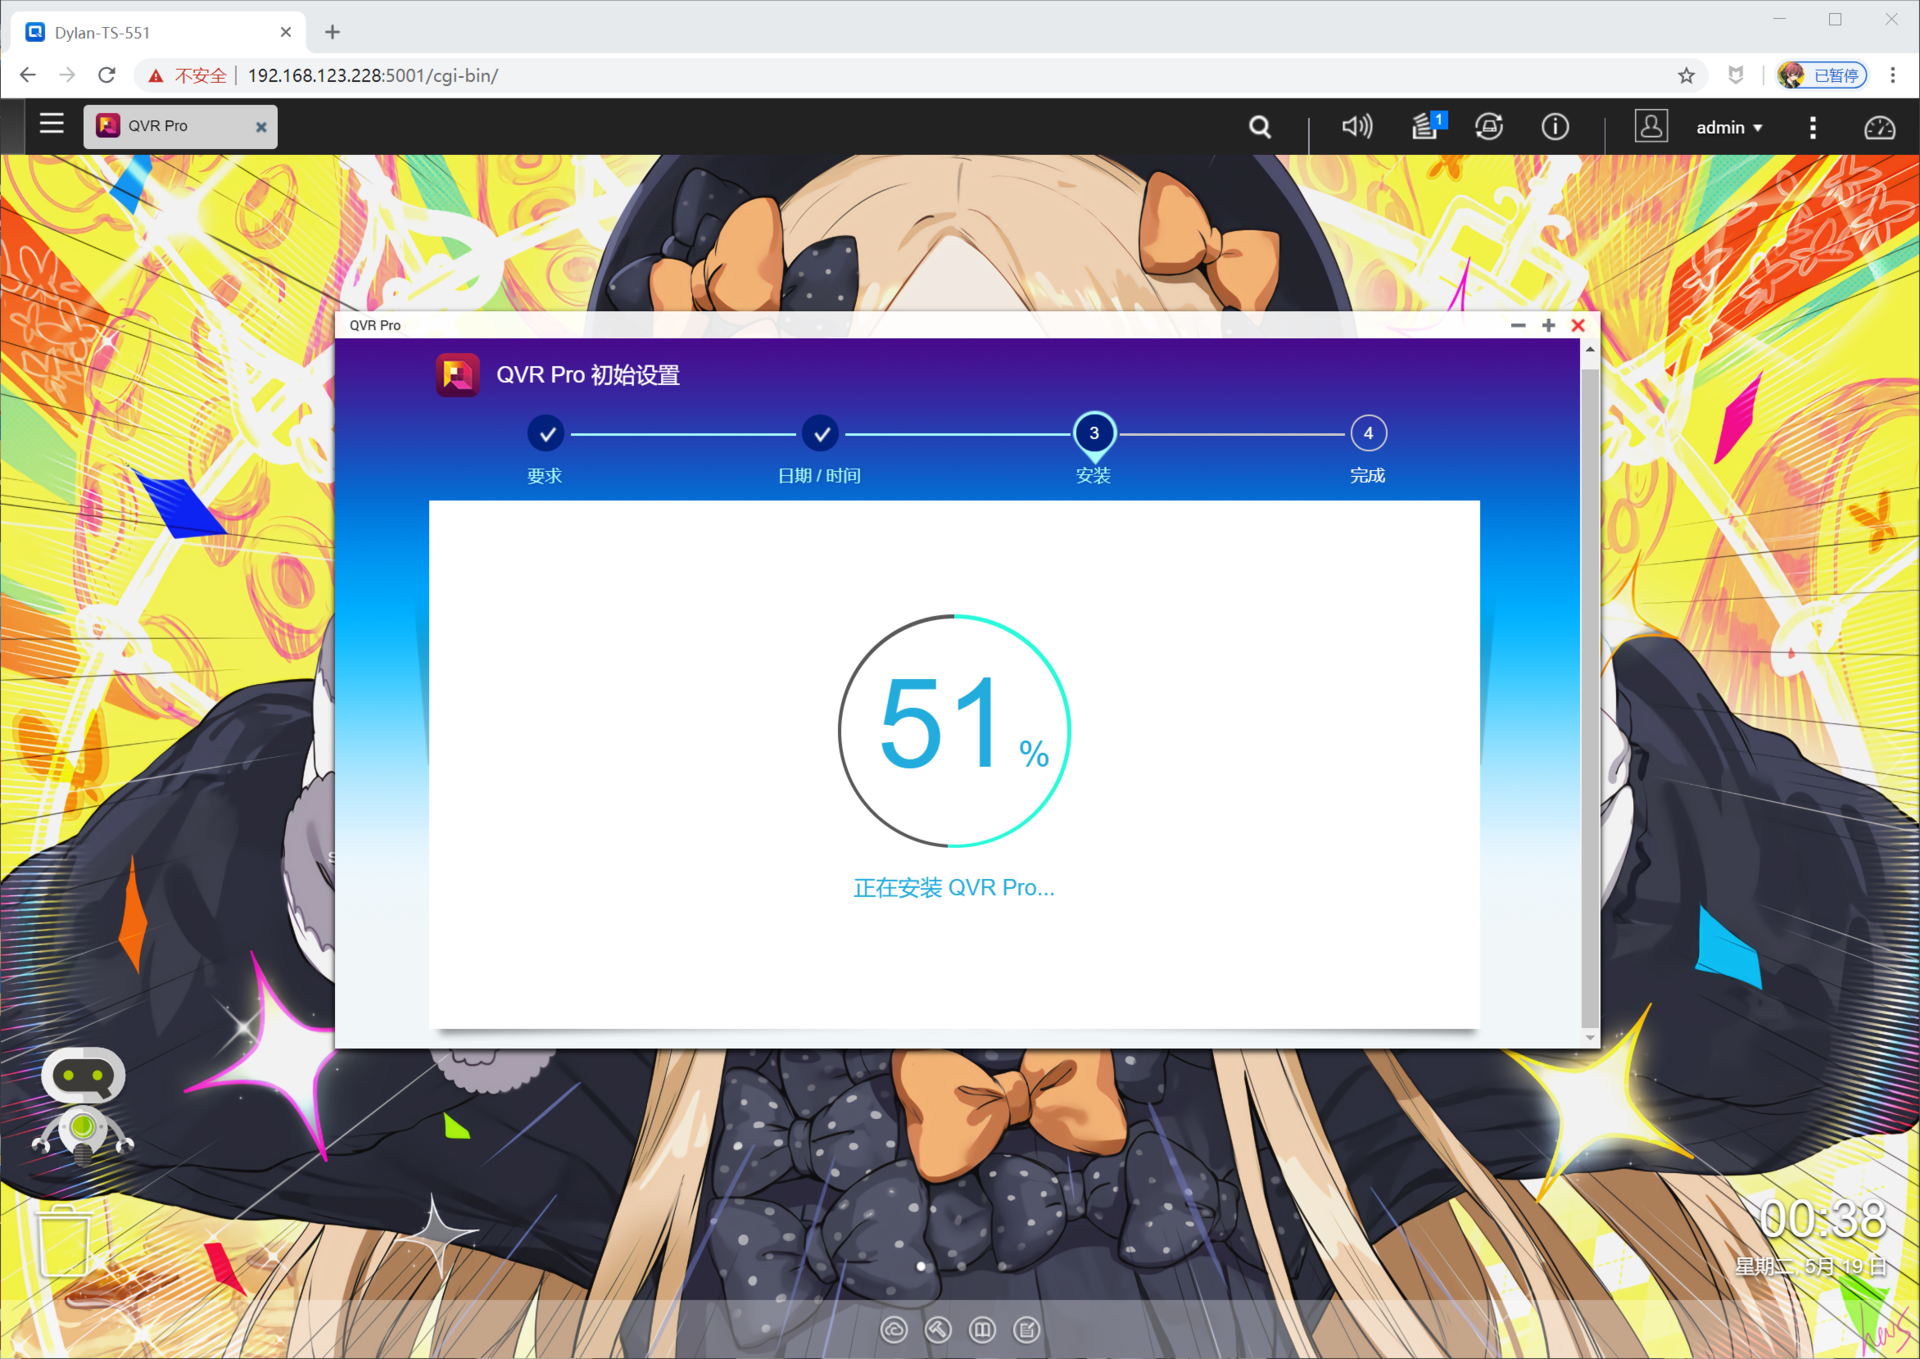Open event notifications info icon
The image size is (1920, 1359).
click(1555, 127)
